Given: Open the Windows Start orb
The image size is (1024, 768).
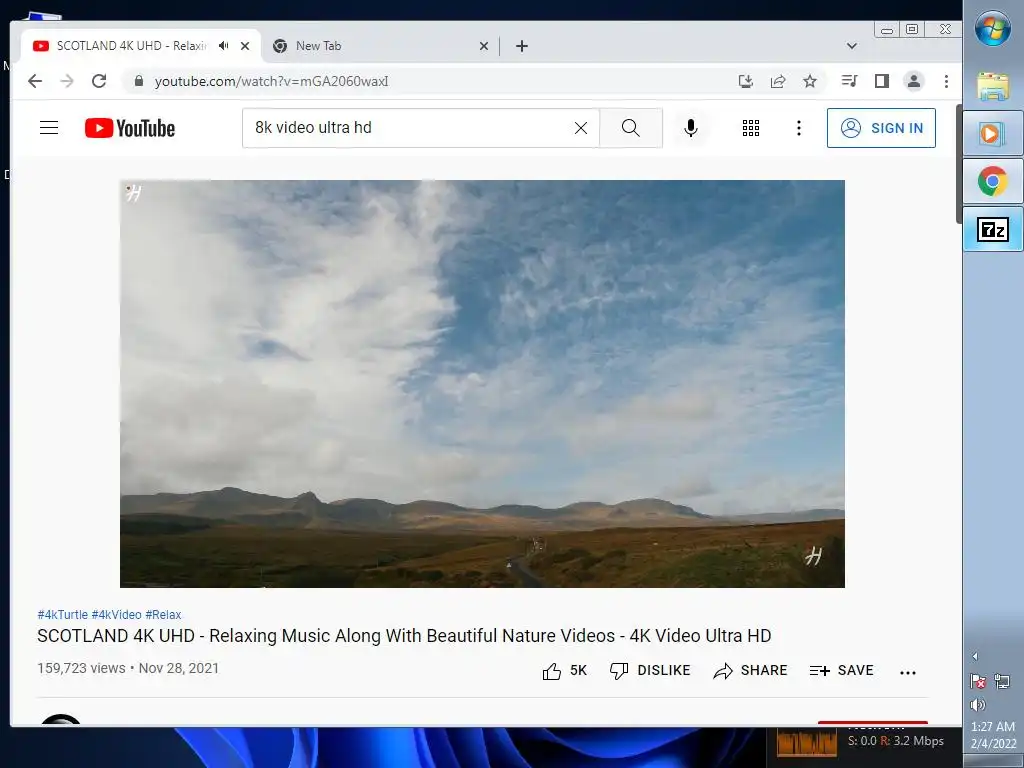Looking at the screenshot, I should 993,28.
